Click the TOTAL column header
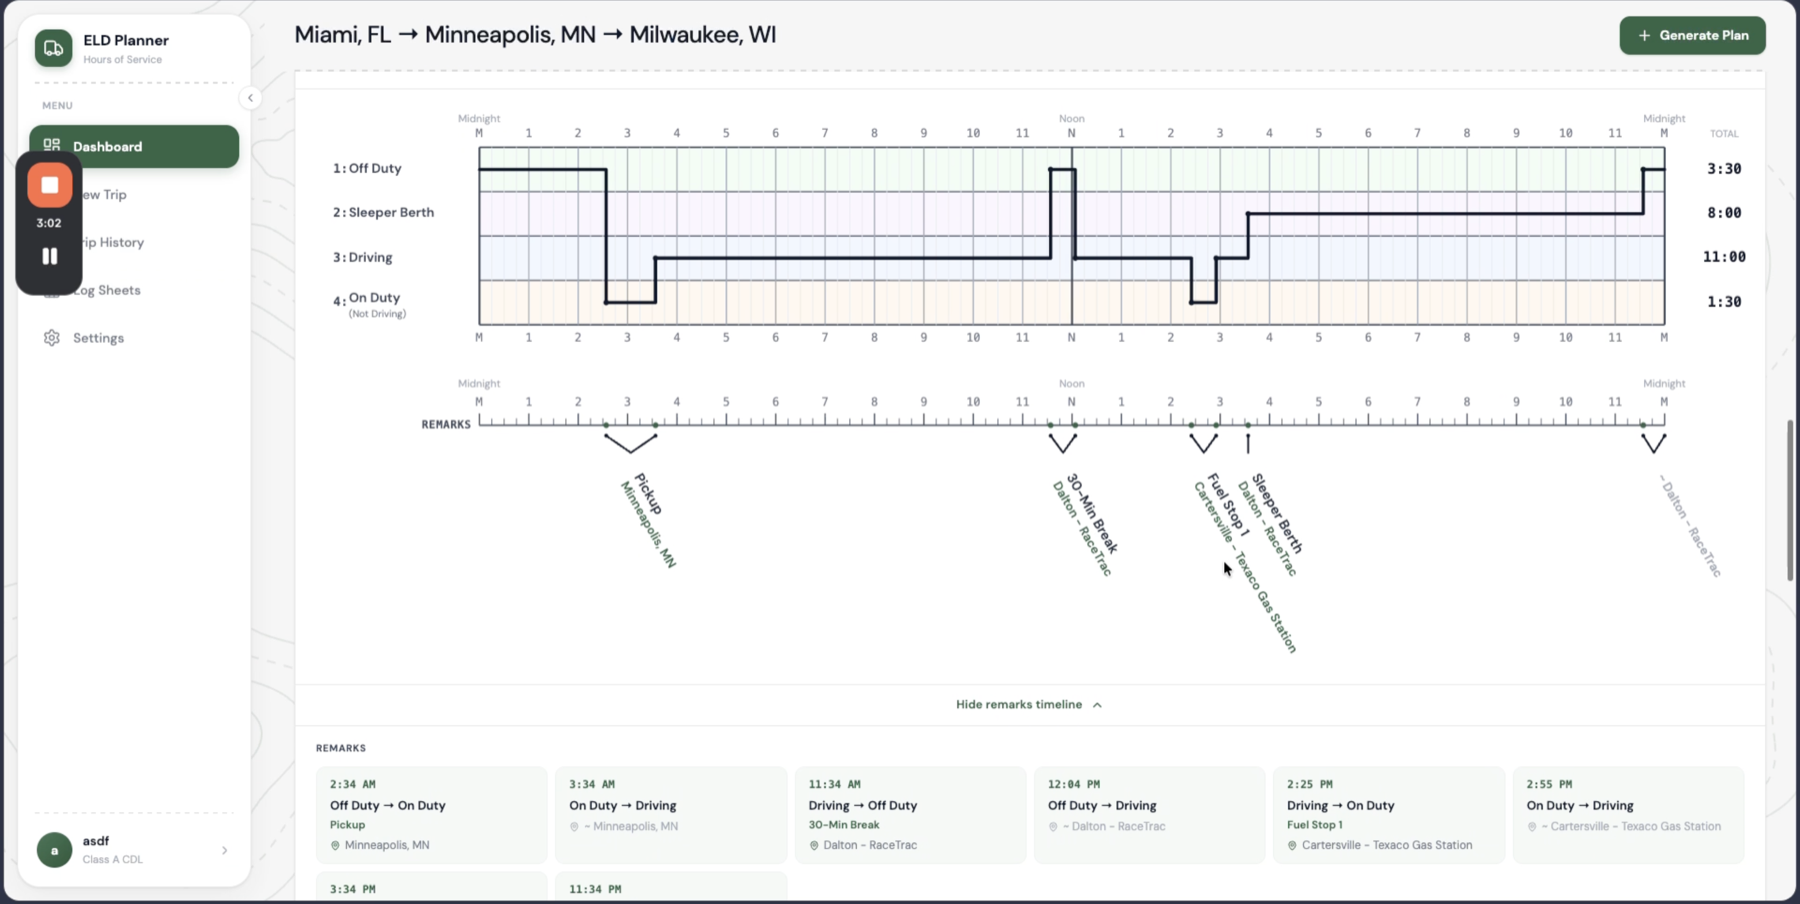The width and height of the screenshot is (1800, 904). pyautogui.click(x=1724, y=134)
